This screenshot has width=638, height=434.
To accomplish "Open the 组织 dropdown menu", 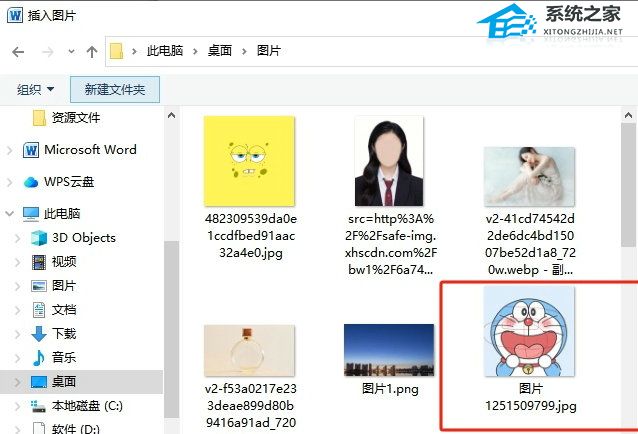I will (35, 89).
